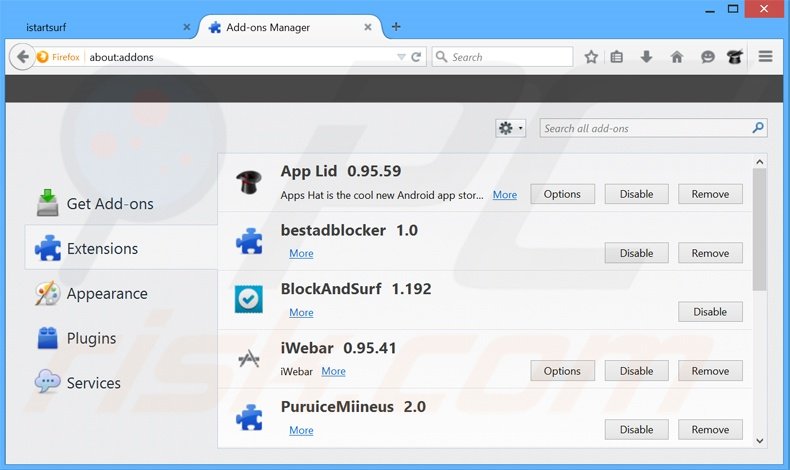Screen dimensions: 790x470
Task: Click the extension list scrollbar thumb
Action: pos(759,230)
